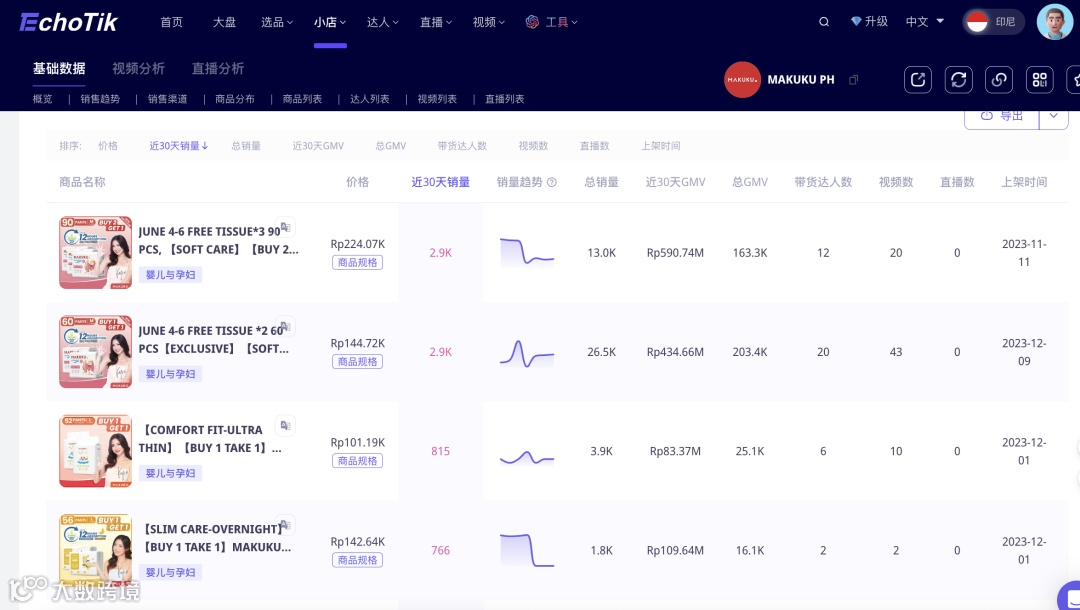This screenshot has width=1080, height=610.
Task: Click the 导出 export button
Action: [1001, 116]
